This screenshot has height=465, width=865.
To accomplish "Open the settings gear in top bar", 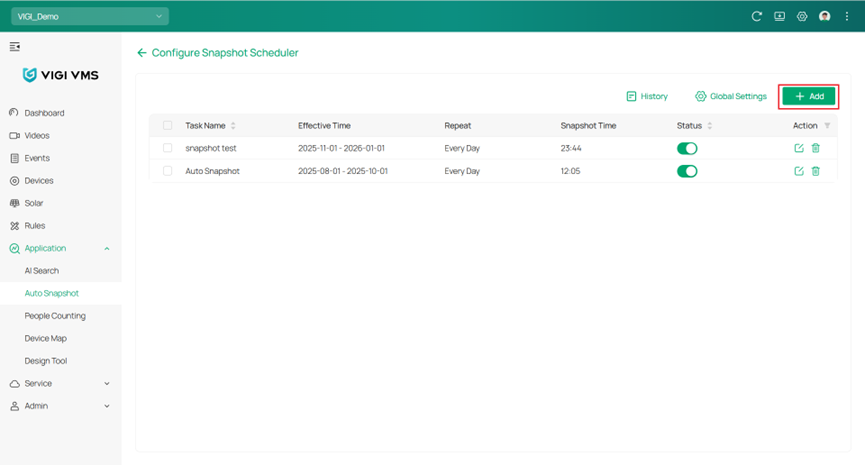I will pyautogui.click(x=802, y=17).
